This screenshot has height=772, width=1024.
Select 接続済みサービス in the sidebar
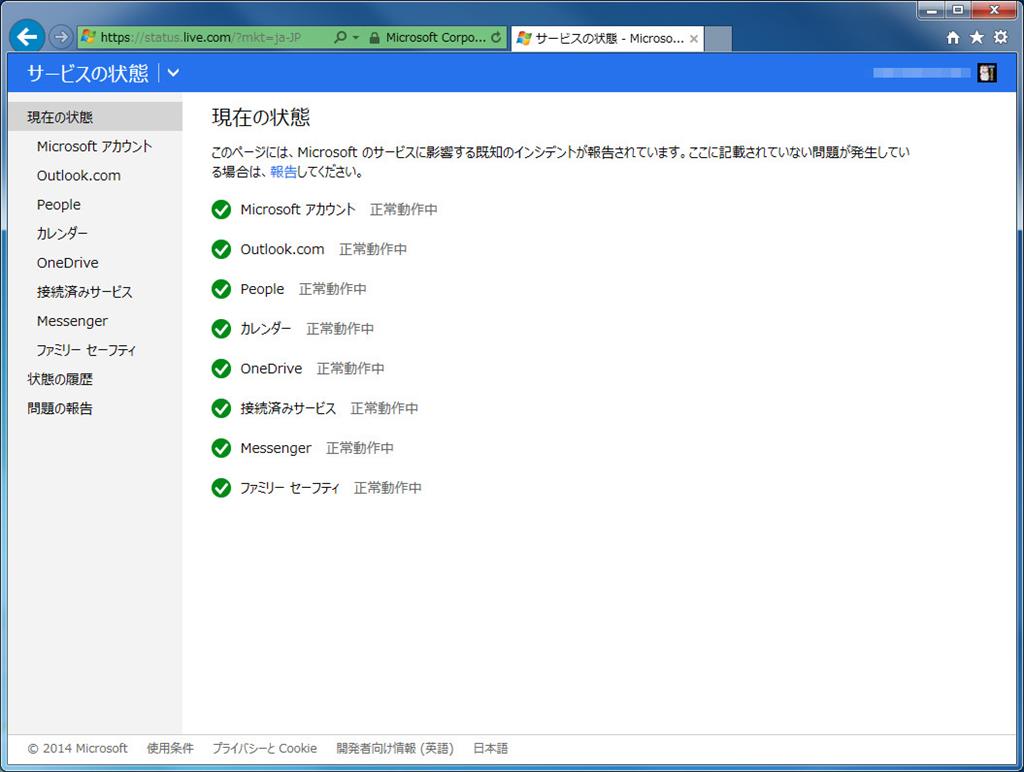click(x=84, y=292)
